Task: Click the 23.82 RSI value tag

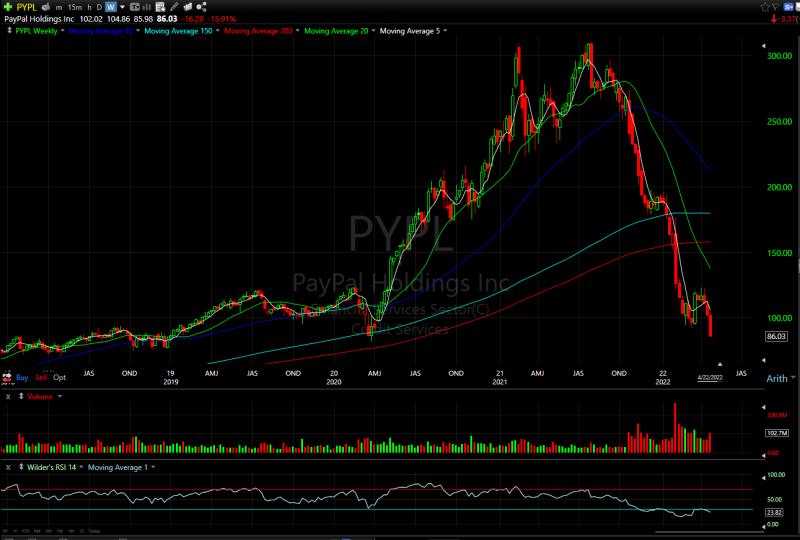Action: [774, 512]
